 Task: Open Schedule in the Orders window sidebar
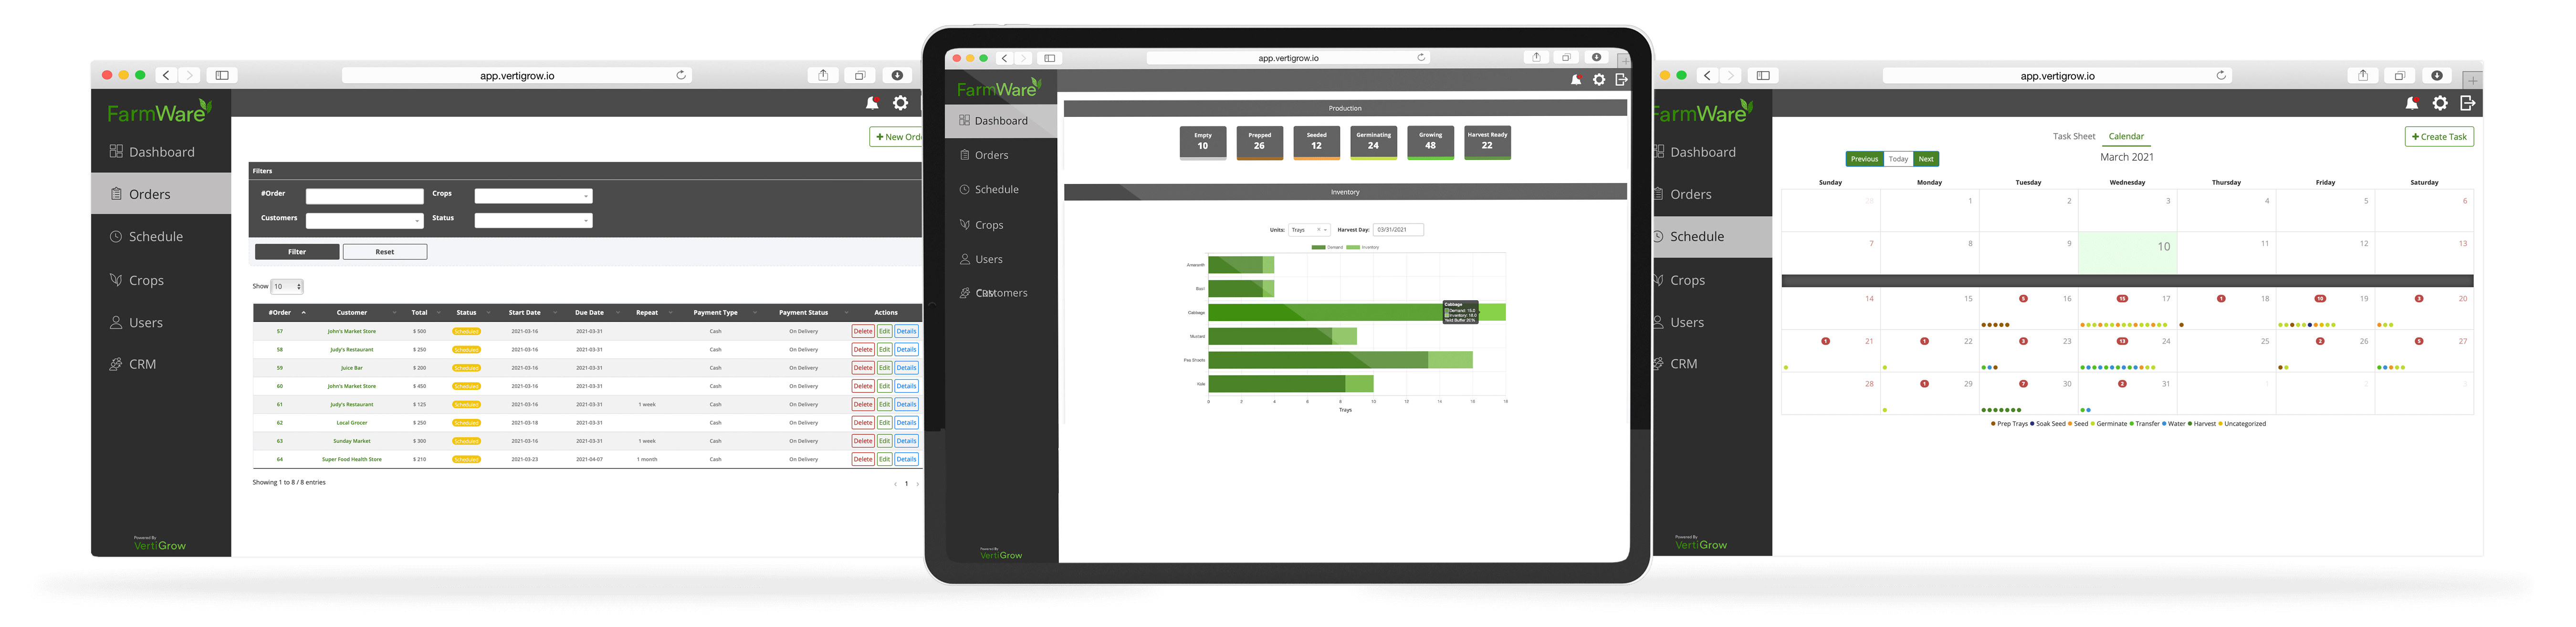tap(146, 237)
